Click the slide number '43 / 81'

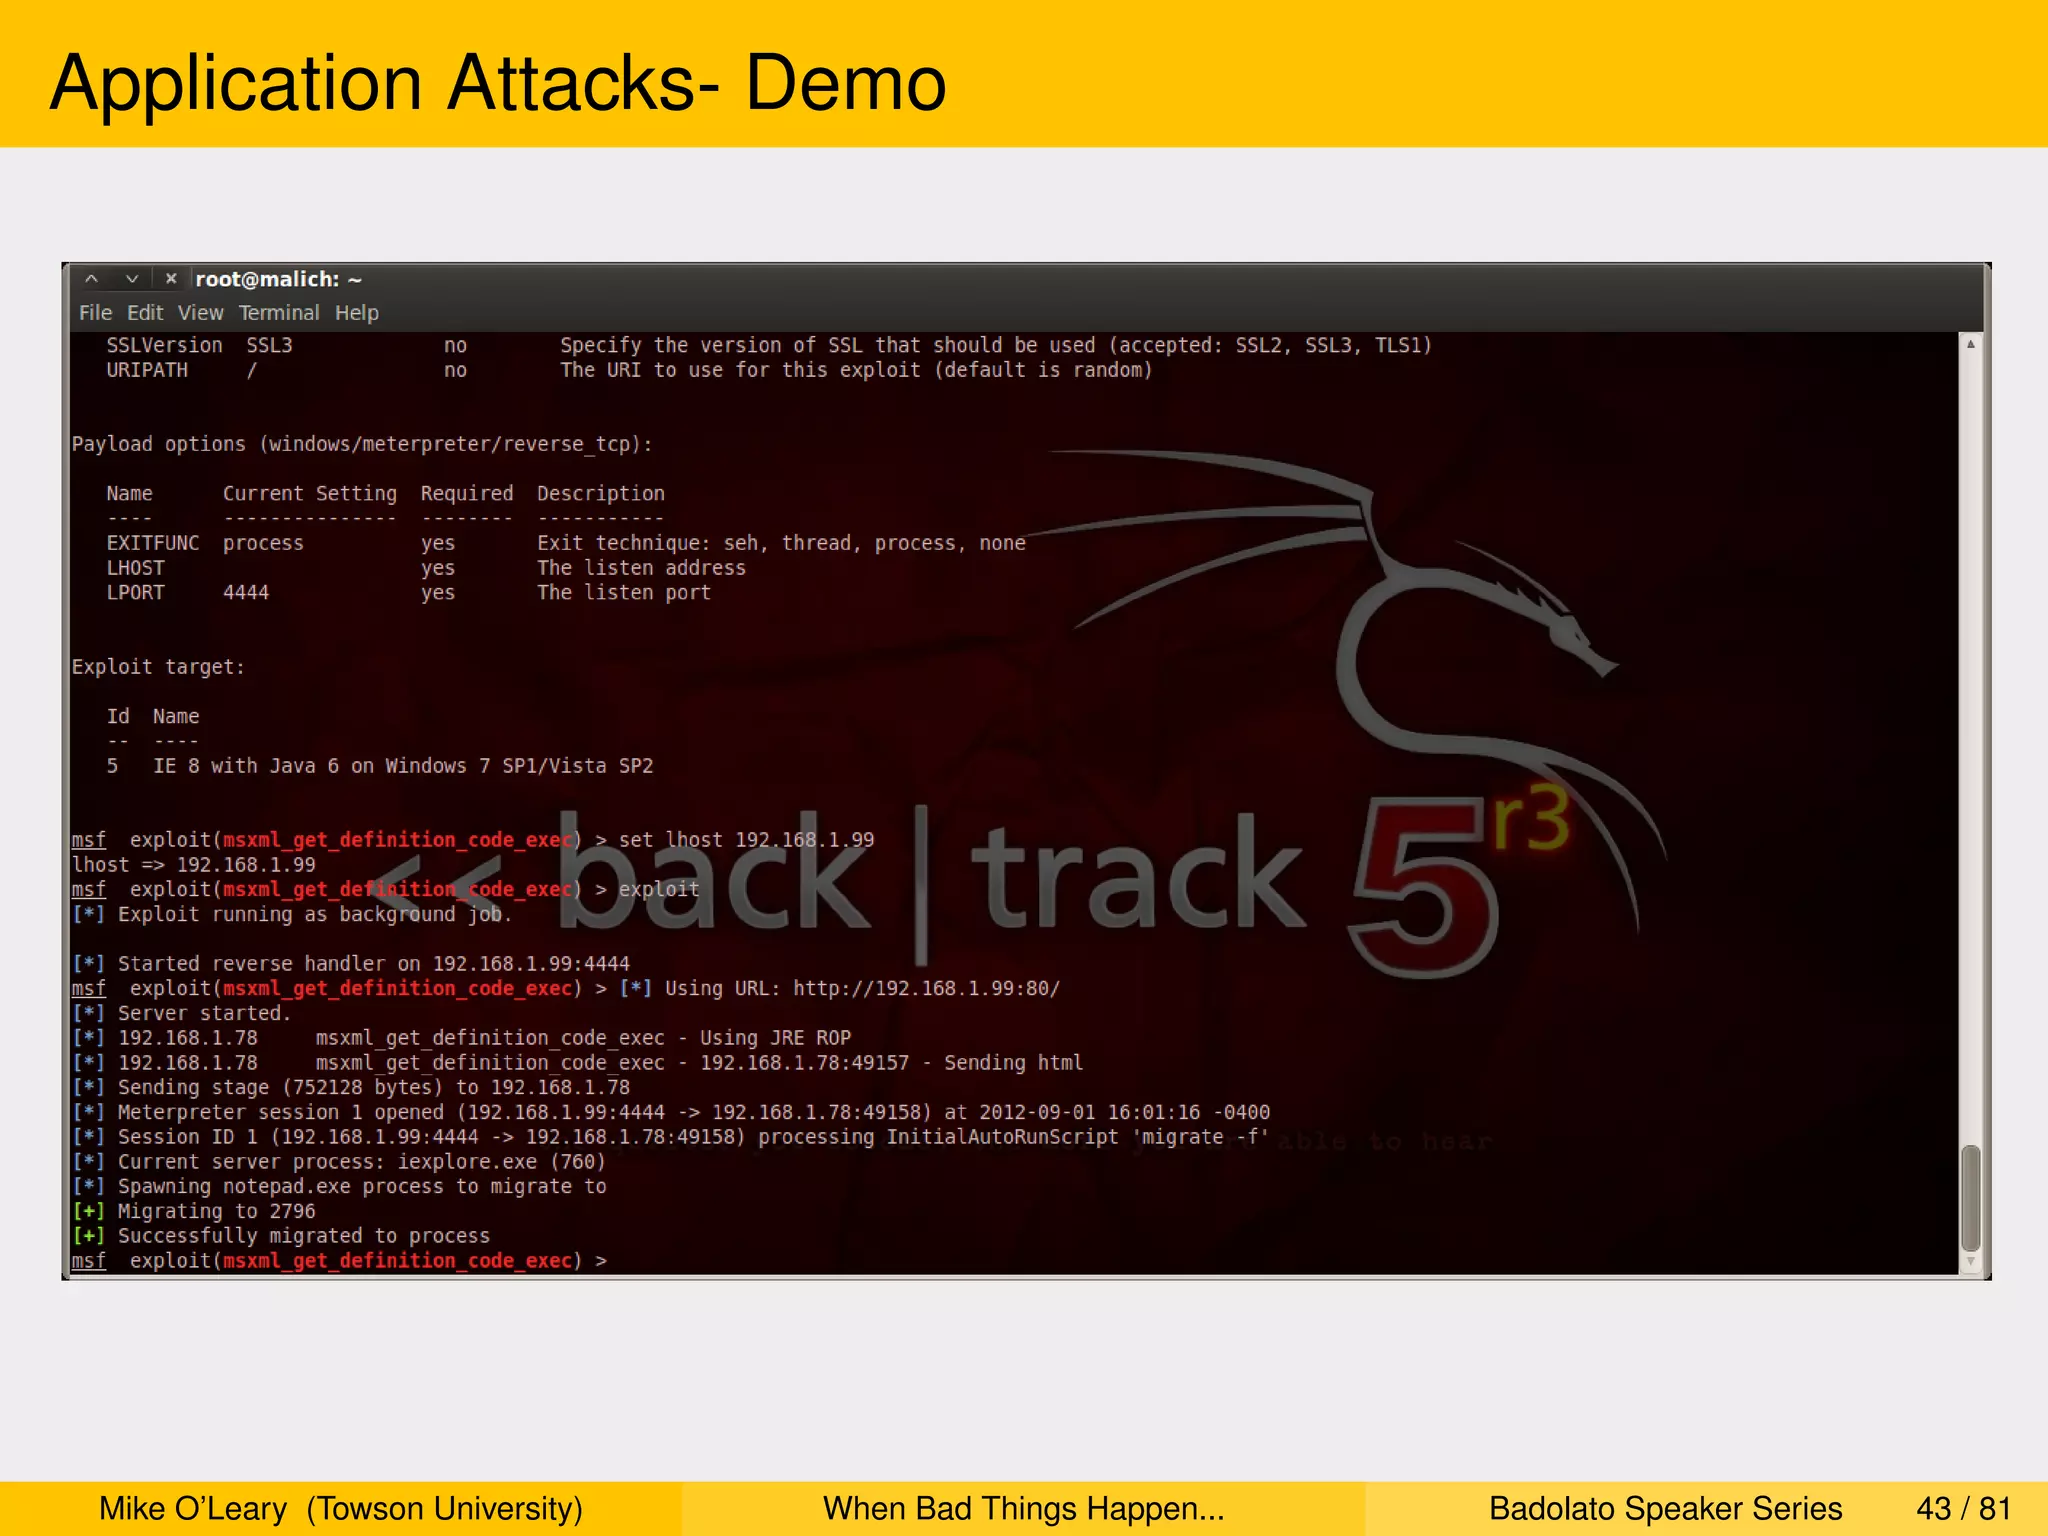[x=1964, y=1508]
